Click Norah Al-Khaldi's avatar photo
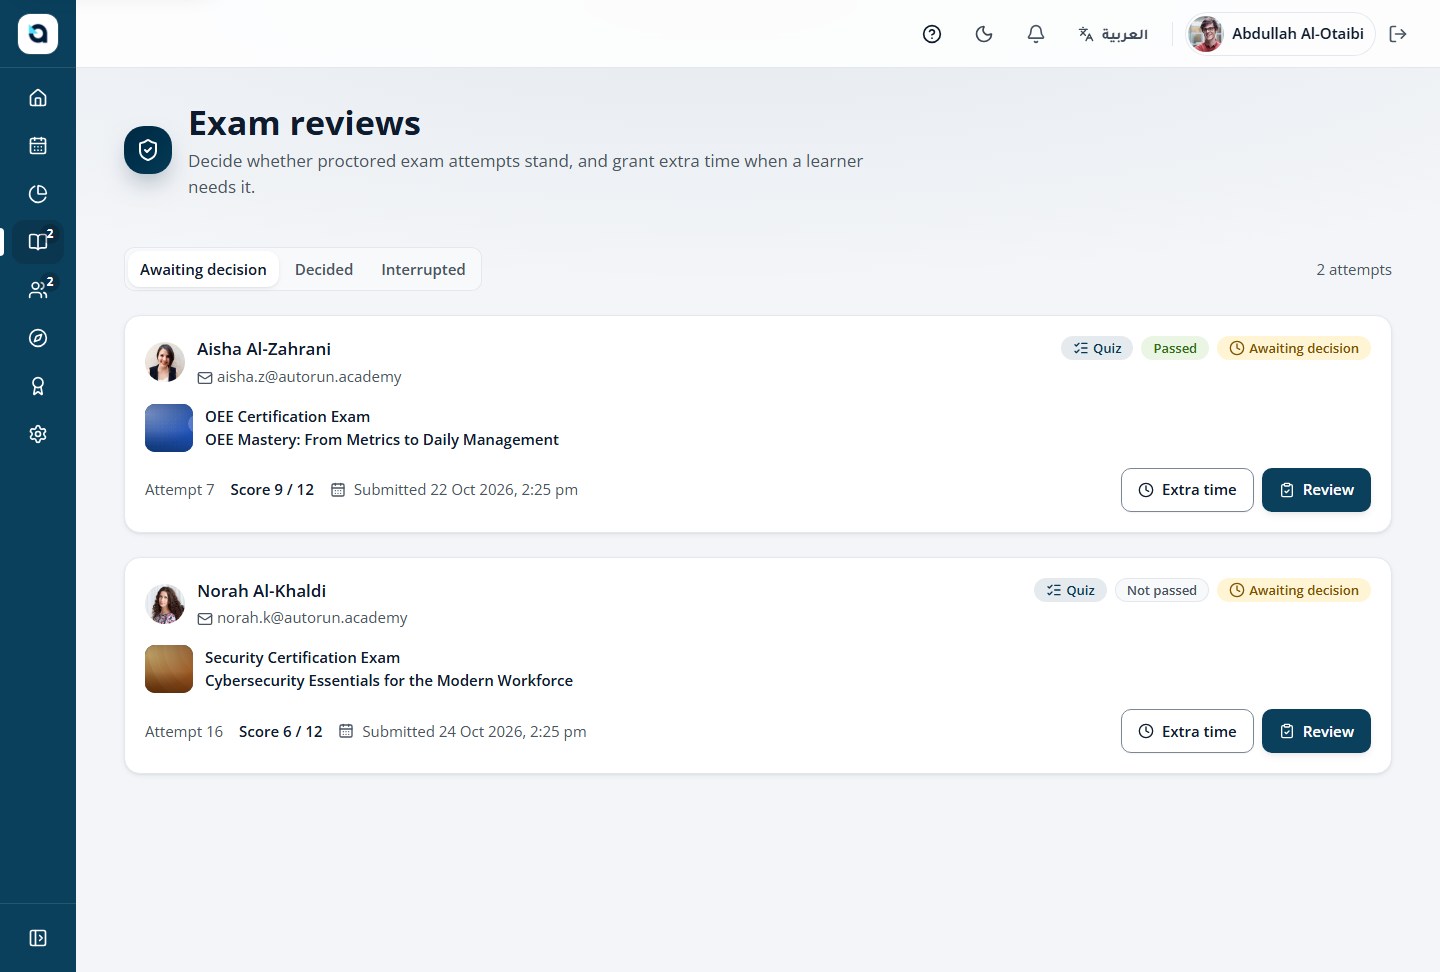Screen dimensions: 1440x972 [x=165, y=604]
